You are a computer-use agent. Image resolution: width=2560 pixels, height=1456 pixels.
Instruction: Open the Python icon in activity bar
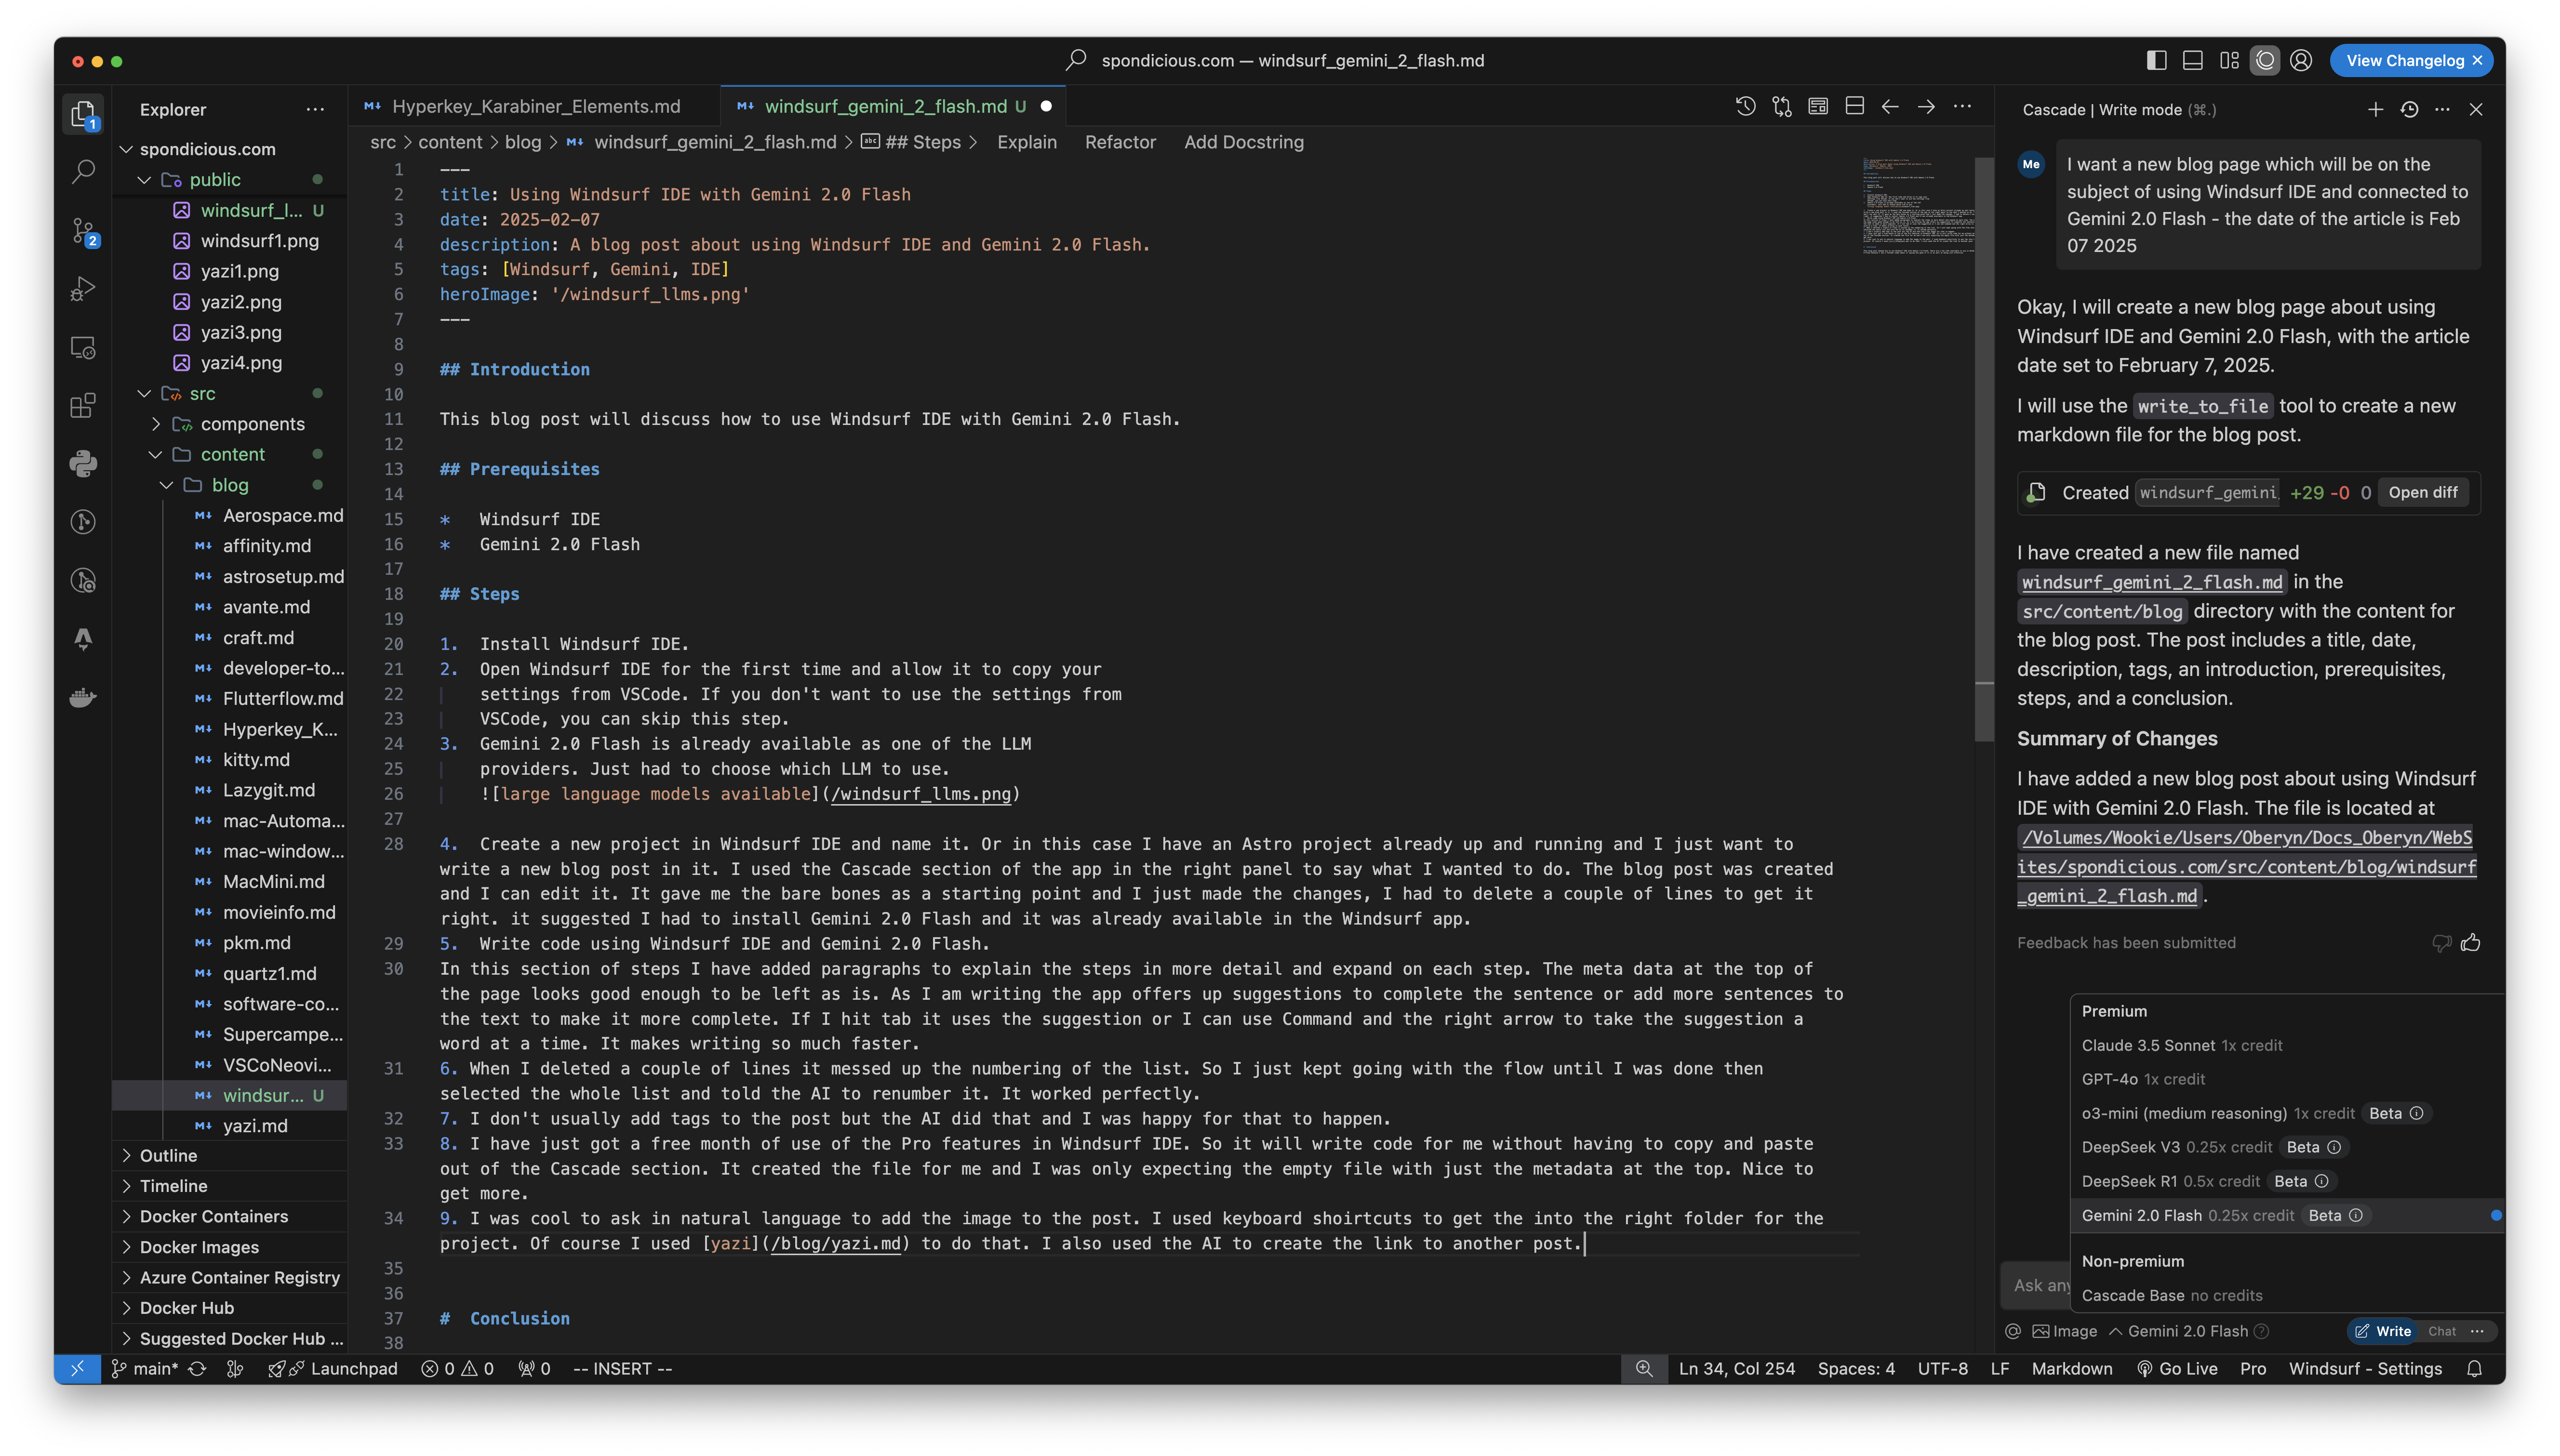[x=83, y=463]
